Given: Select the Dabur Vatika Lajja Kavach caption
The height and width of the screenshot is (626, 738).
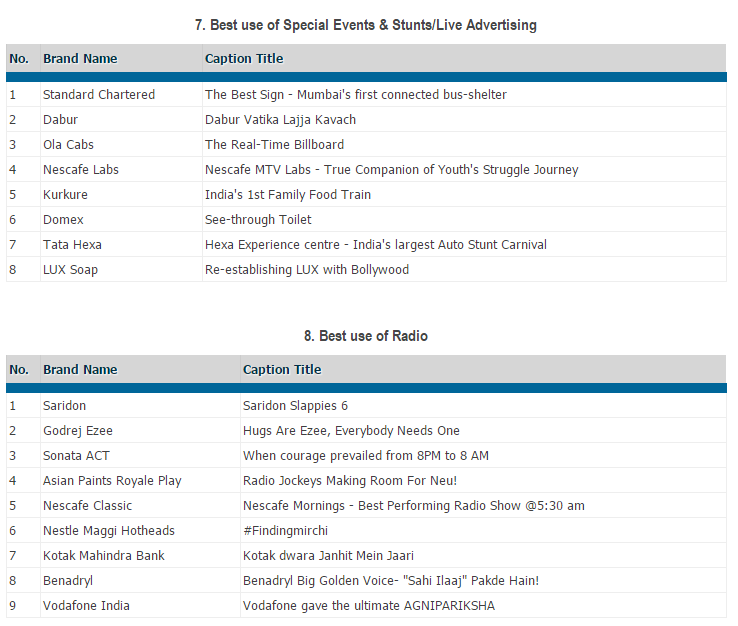Looking at the screenshot, I should pyautogui.click(x=280, y=120).
